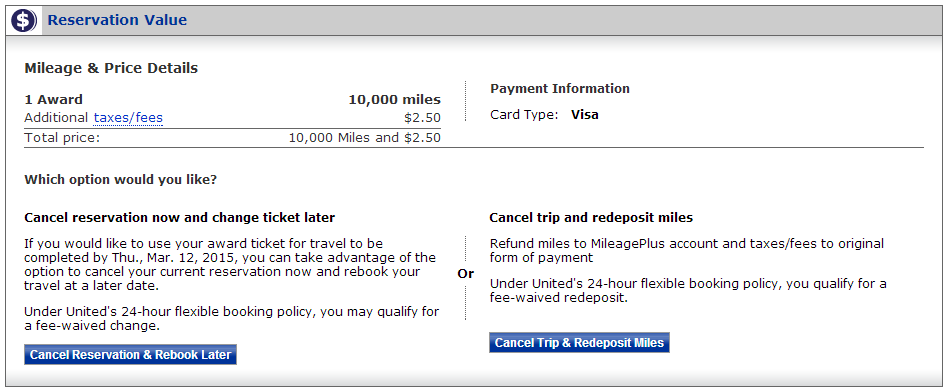The height and width of the screenshot is (391, 946).
Task: Select the Visa card type value
Action: [585, 115]
